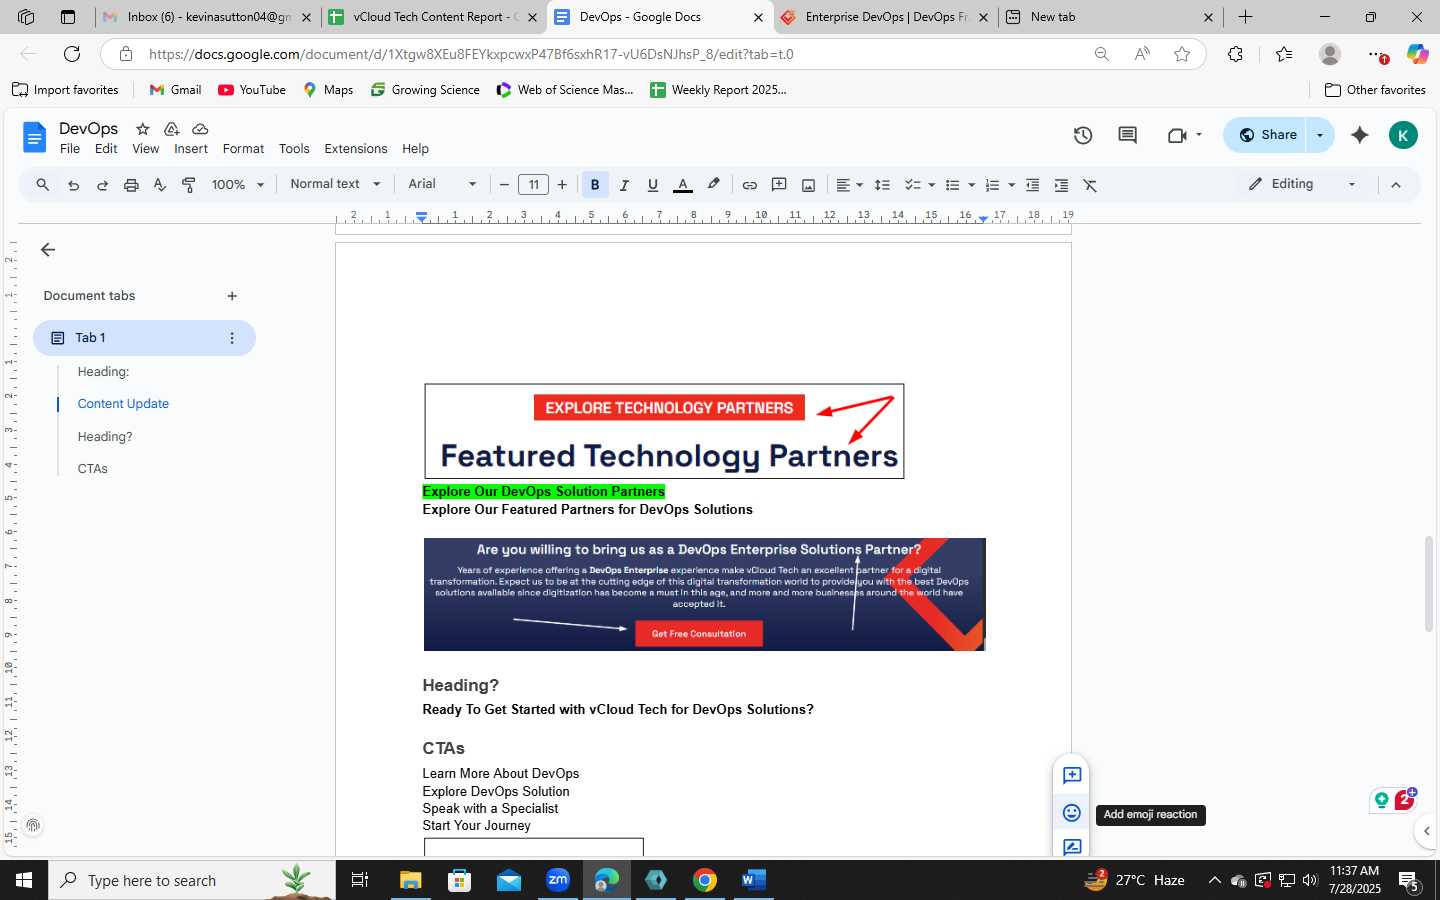This screenshot has width=1440, height=900.
Task: Open the checklist dropdown menu
Action: click(x=919, y=185)
